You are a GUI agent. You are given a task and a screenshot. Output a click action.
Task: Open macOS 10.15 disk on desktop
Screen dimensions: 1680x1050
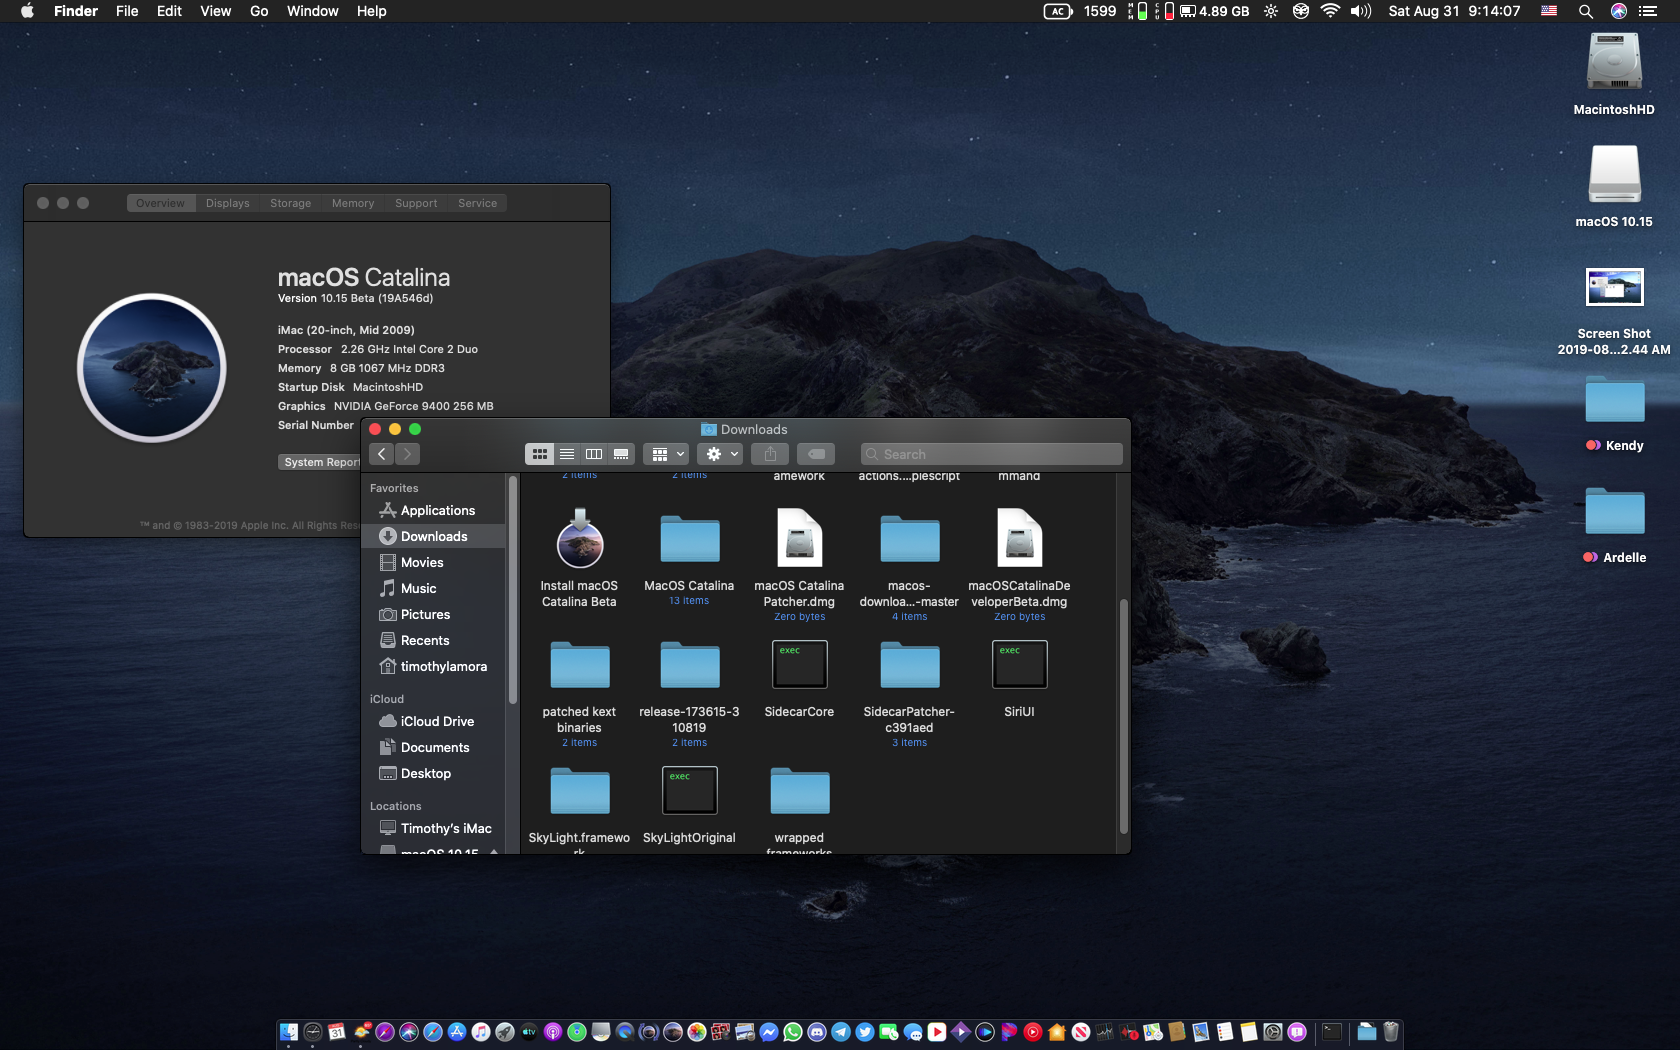[x=1614, y=174]
